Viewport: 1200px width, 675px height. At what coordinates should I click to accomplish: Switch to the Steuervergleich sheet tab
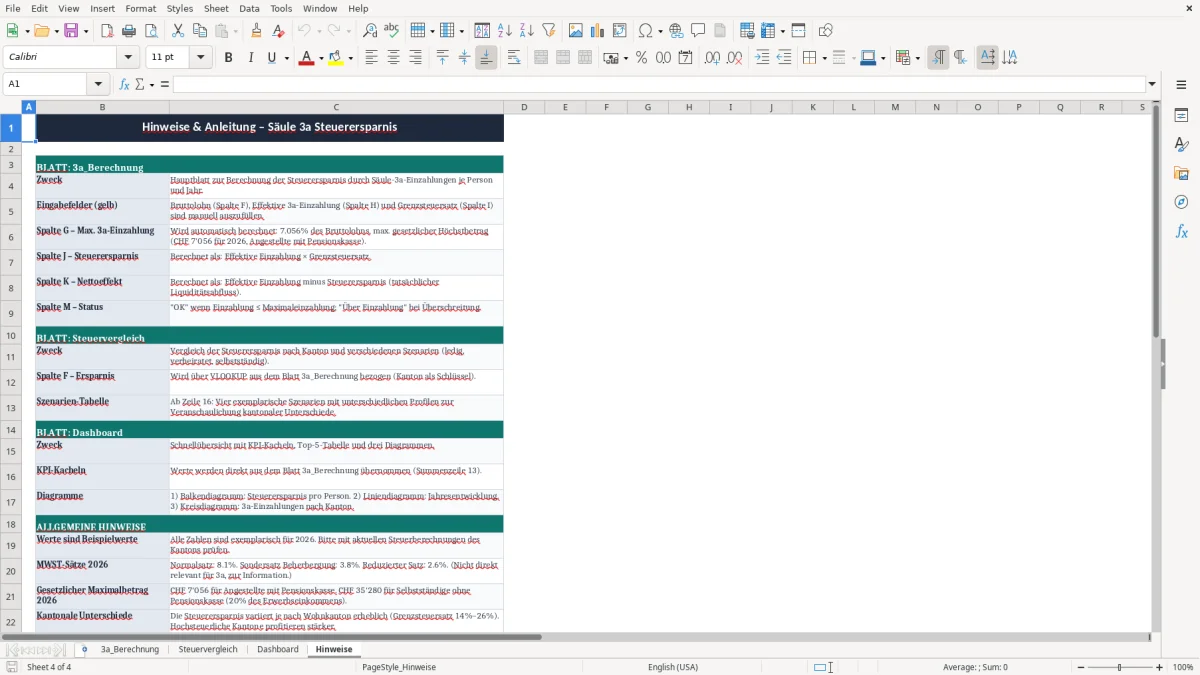point(208,649)
